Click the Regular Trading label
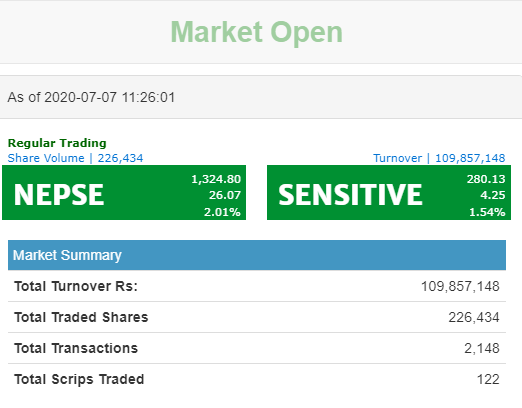This screenshot has height=408, width=522. (x=57, y=143)
